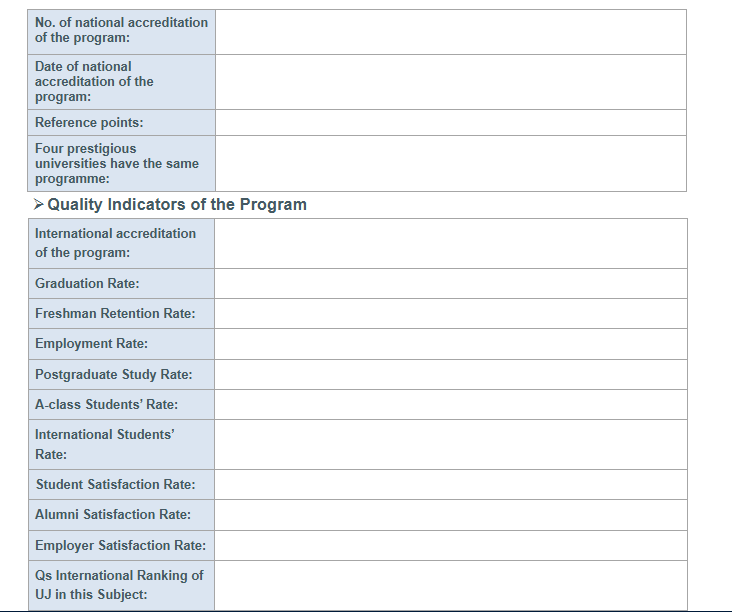732x612 pixels.
Task: Place cursor in the Graduation Rate blank cell
Action: pos(450,284)
